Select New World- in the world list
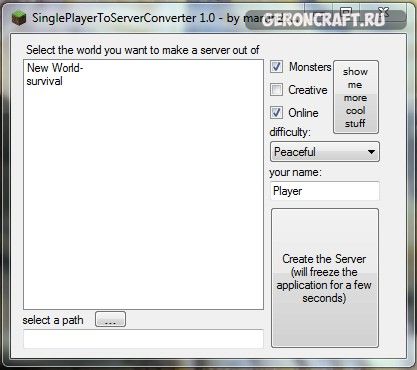Screen dimensions: 417x370 pyautogui.click(x=55, y=68)
